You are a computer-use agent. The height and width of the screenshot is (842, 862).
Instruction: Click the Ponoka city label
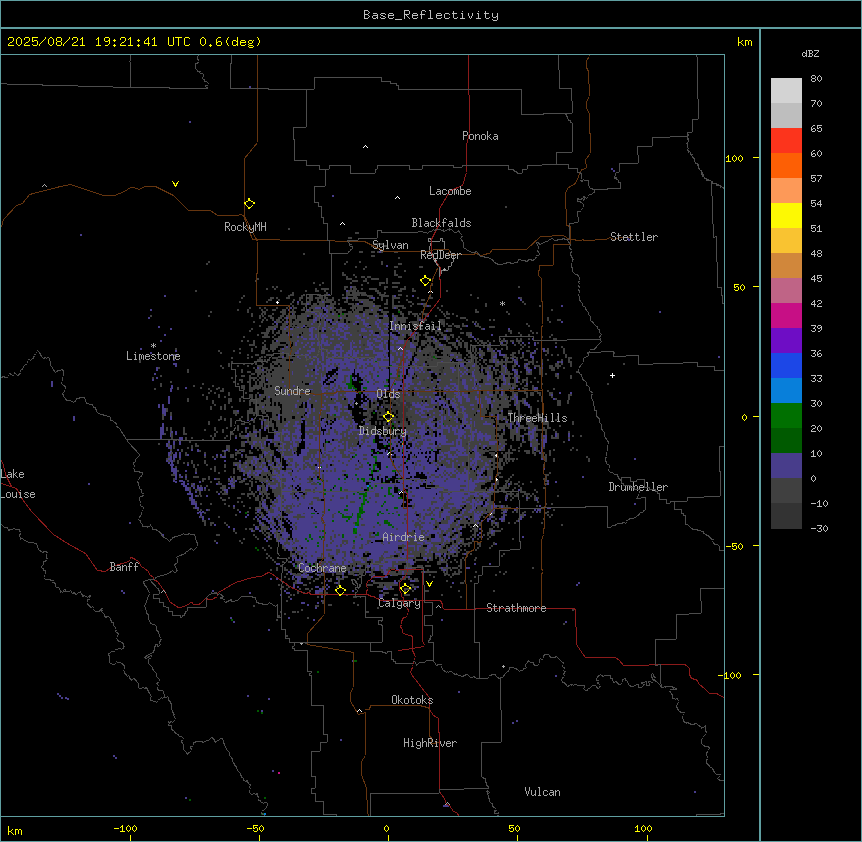(480, 136)
